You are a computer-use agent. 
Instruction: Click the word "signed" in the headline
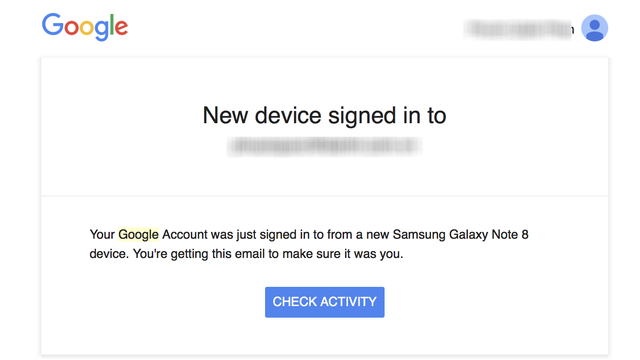(362, 116)
